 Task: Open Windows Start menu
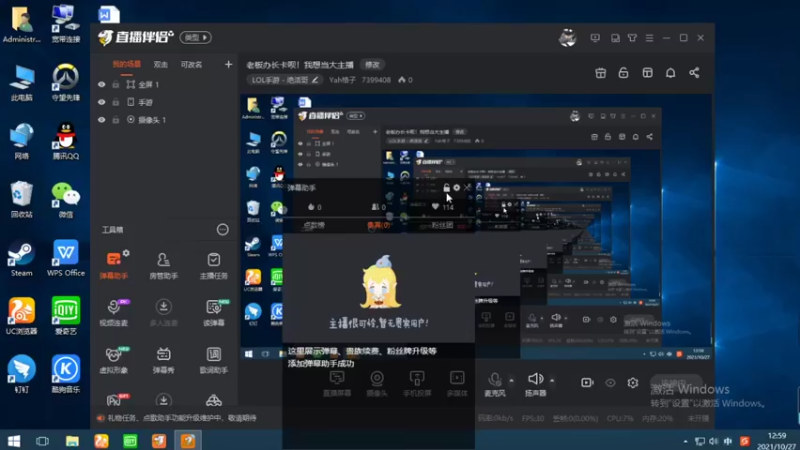[14, 441]
